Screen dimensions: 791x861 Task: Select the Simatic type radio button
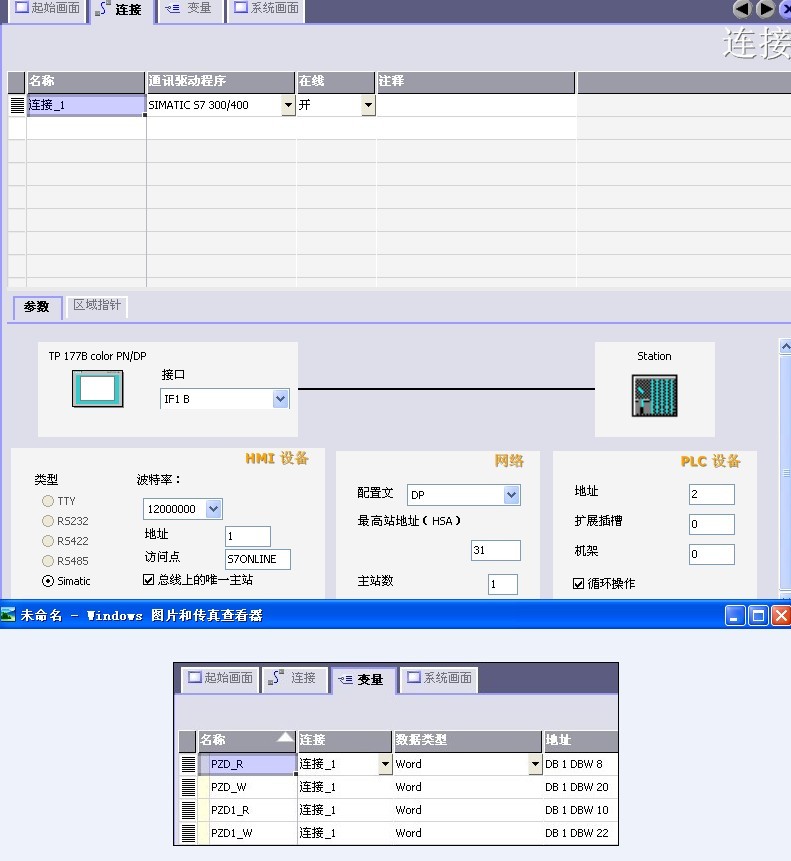coord(48,581)
